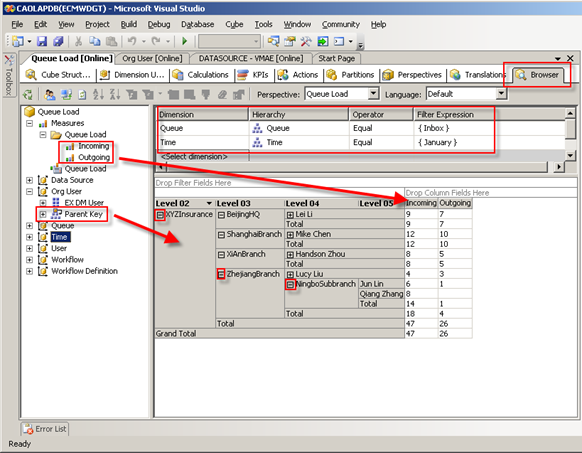Collapse BeijingHQ row in pivot
Image resolution: width=582 pixels, height=453 pixels.
221,215
